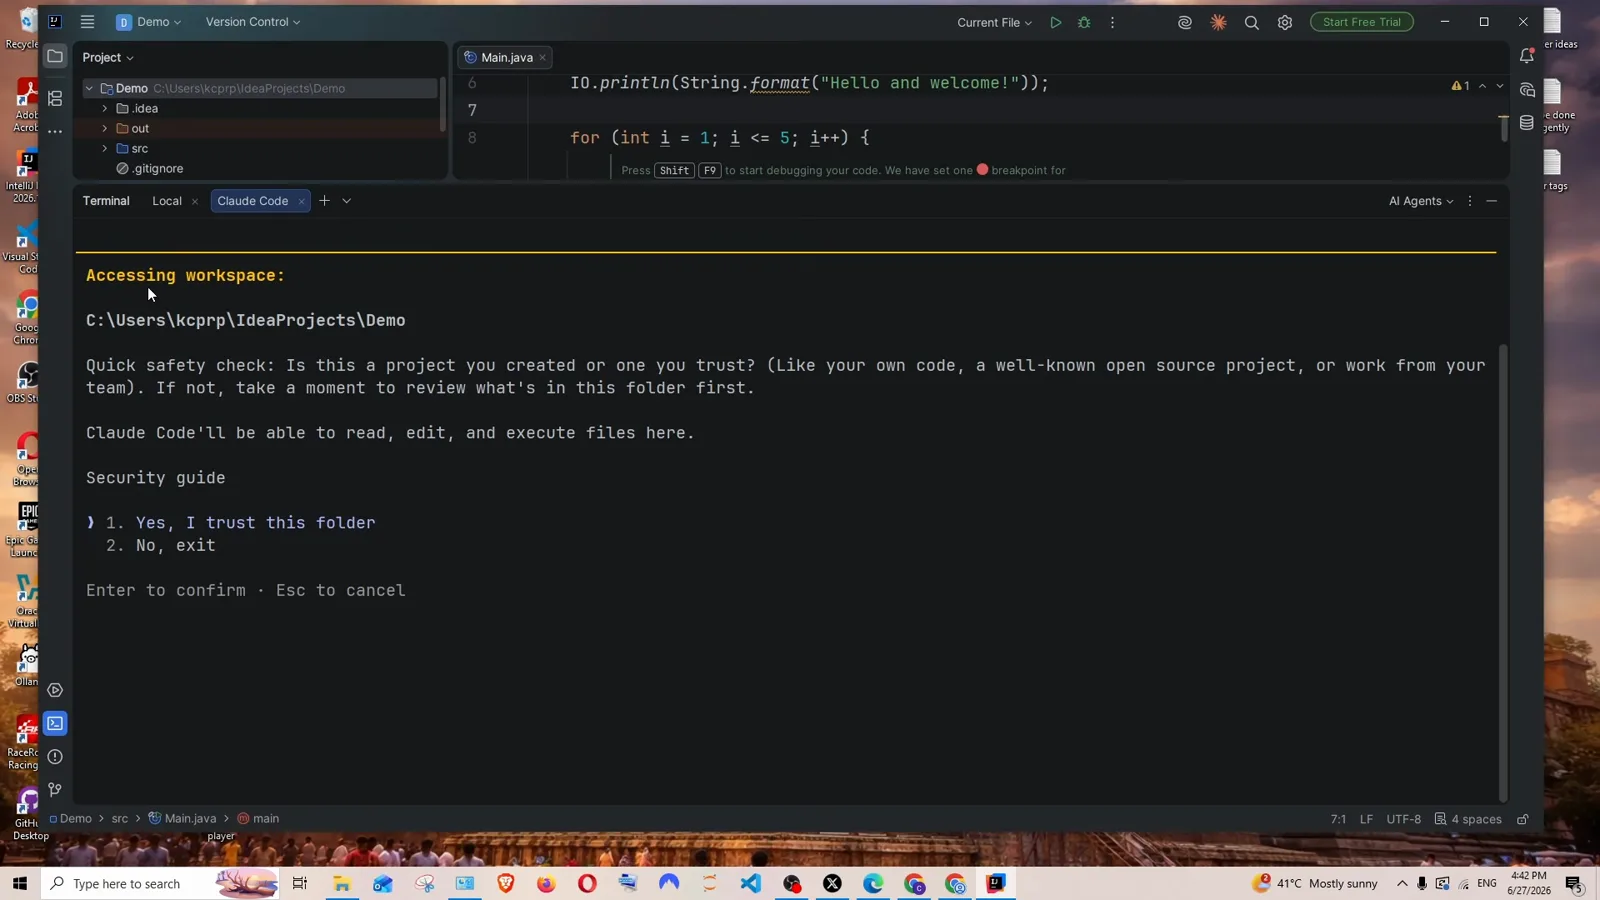Screen dimensions: 1600x900
Task: Open the AI Assistant swirl icon
Action: point(1185,22)
